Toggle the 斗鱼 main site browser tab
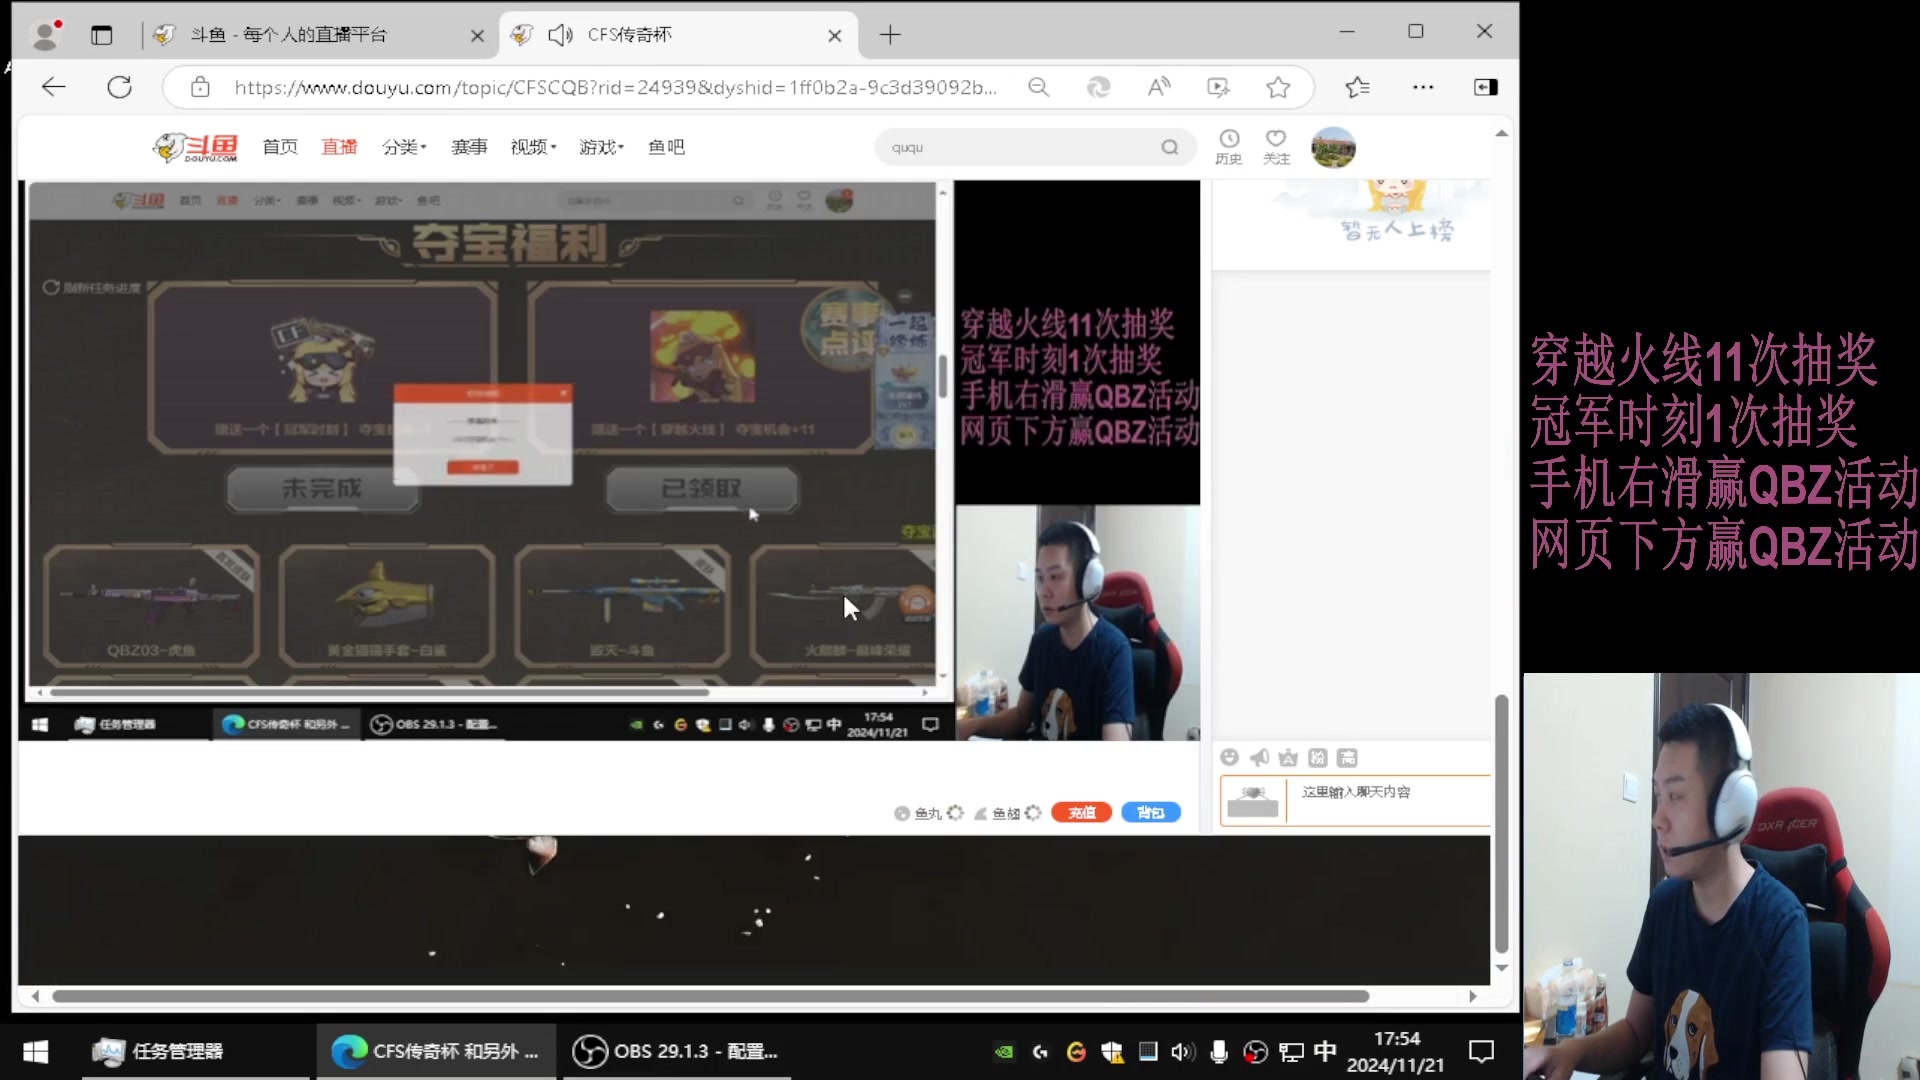1920x1080 pixels. tap(316, 33)
